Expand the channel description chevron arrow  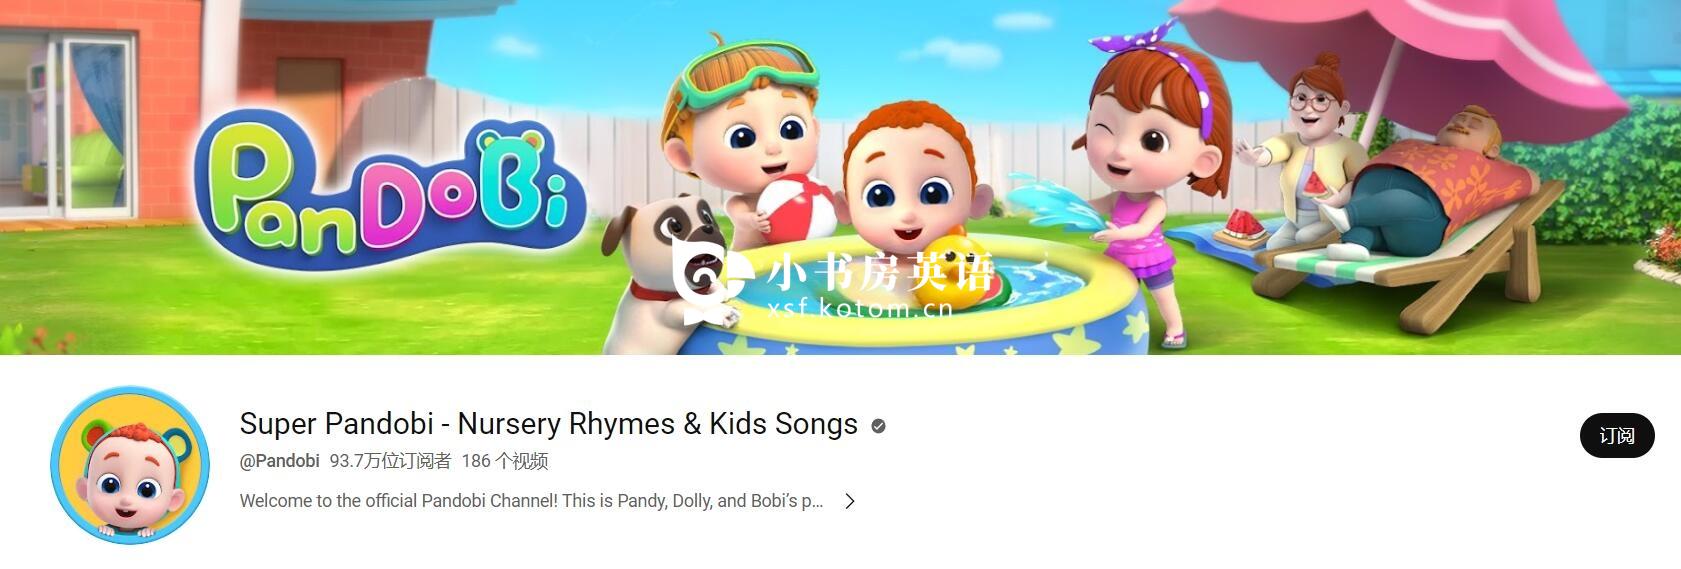849,501
